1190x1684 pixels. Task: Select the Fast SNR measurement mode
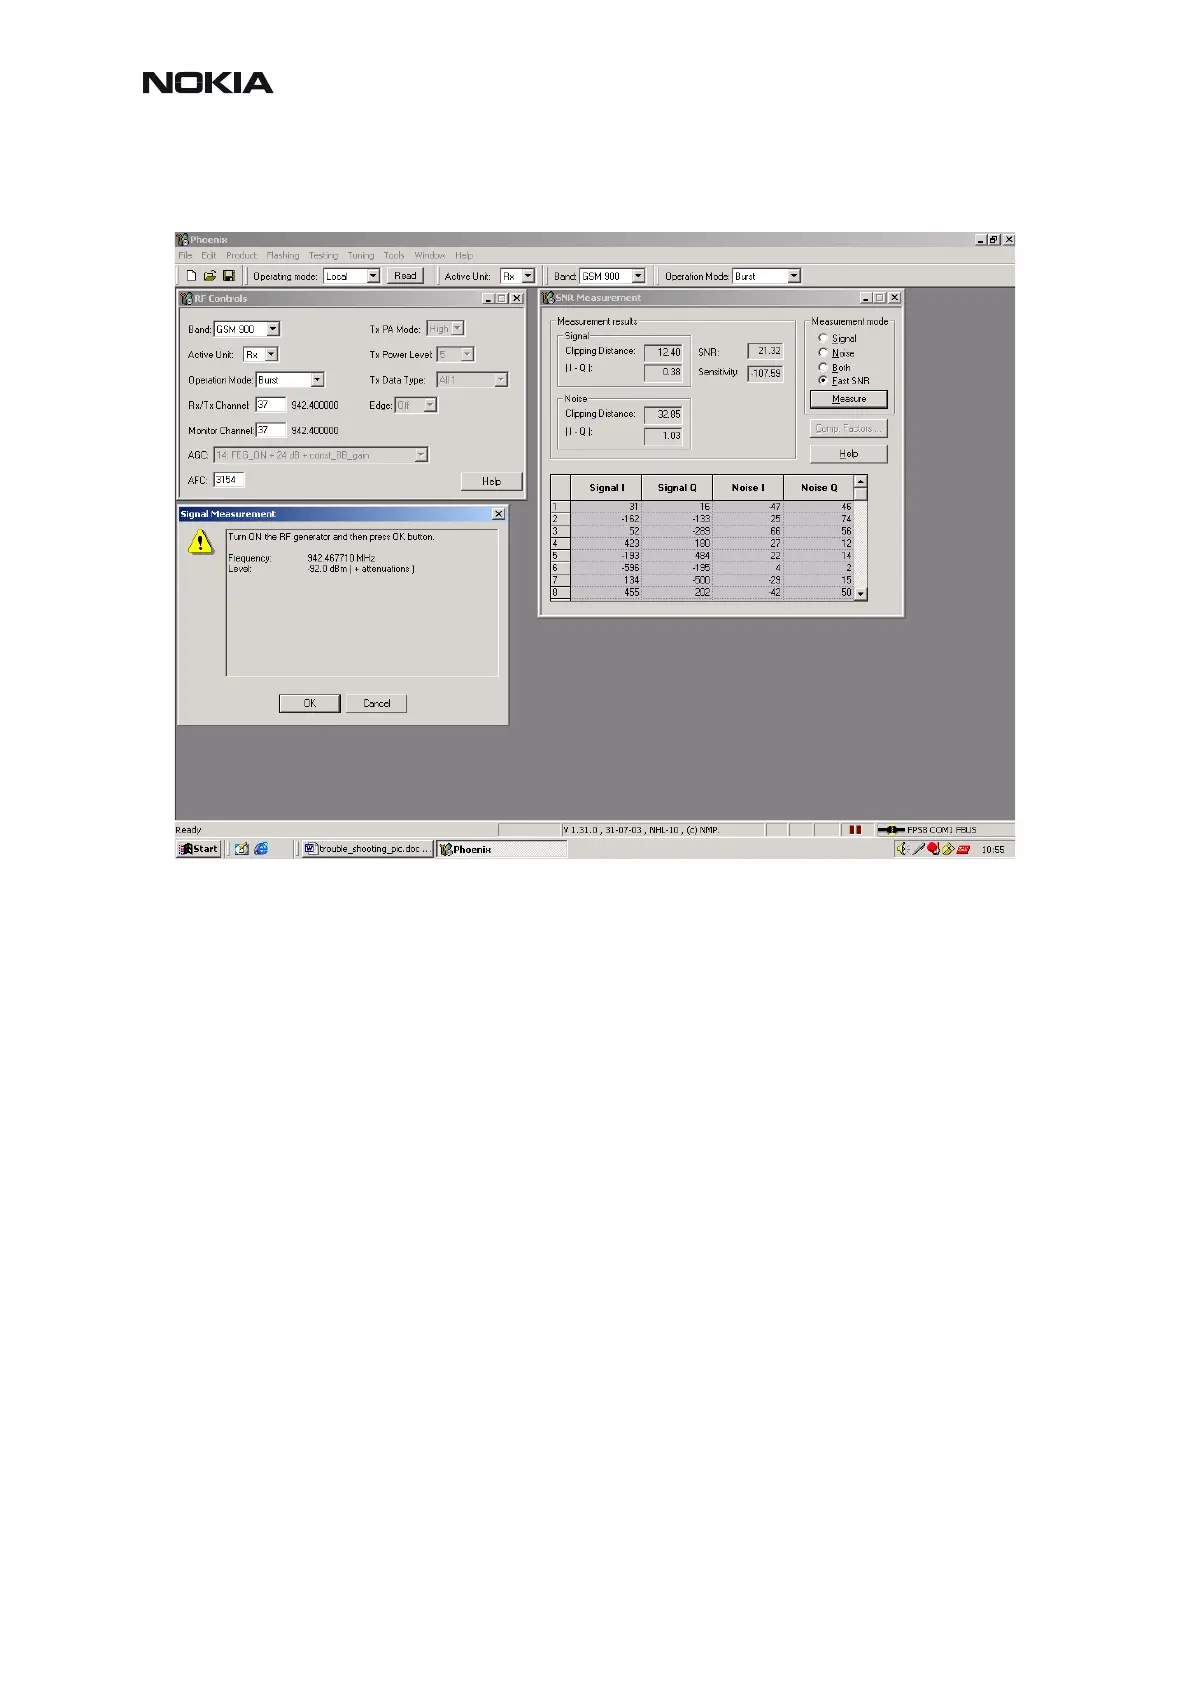point(823,380)
